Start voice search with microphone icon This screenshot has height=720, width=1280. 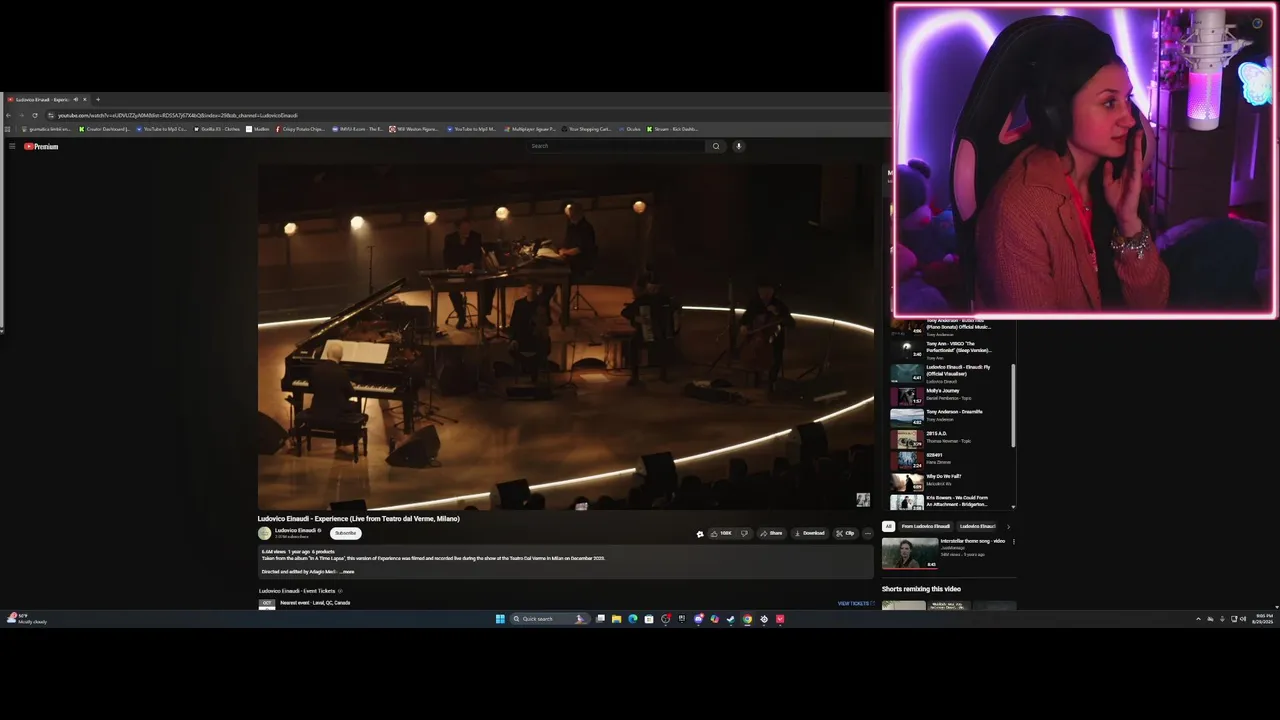point(739,146)
